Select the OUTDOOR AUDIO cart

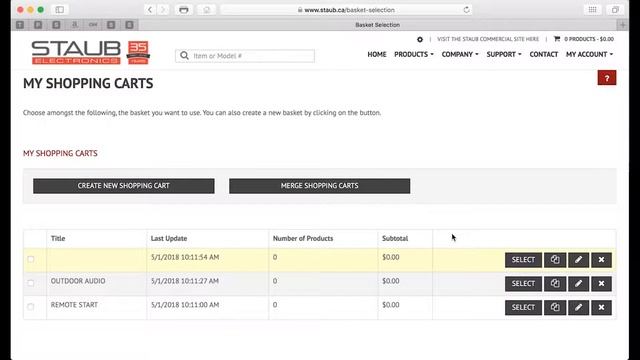pos(523,283)
